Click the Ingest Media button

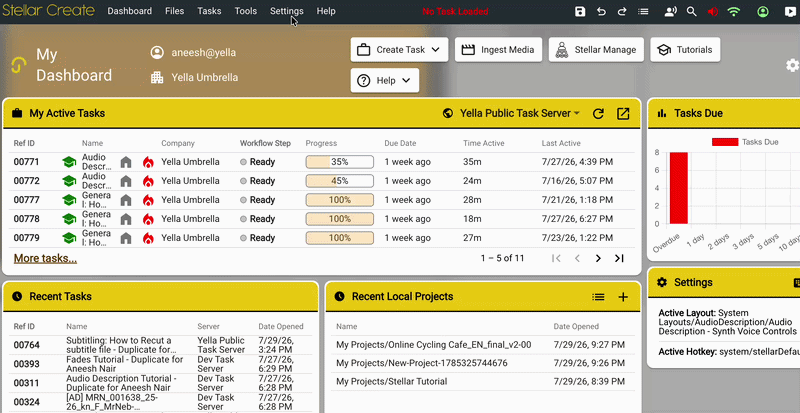tap(498, 50)
